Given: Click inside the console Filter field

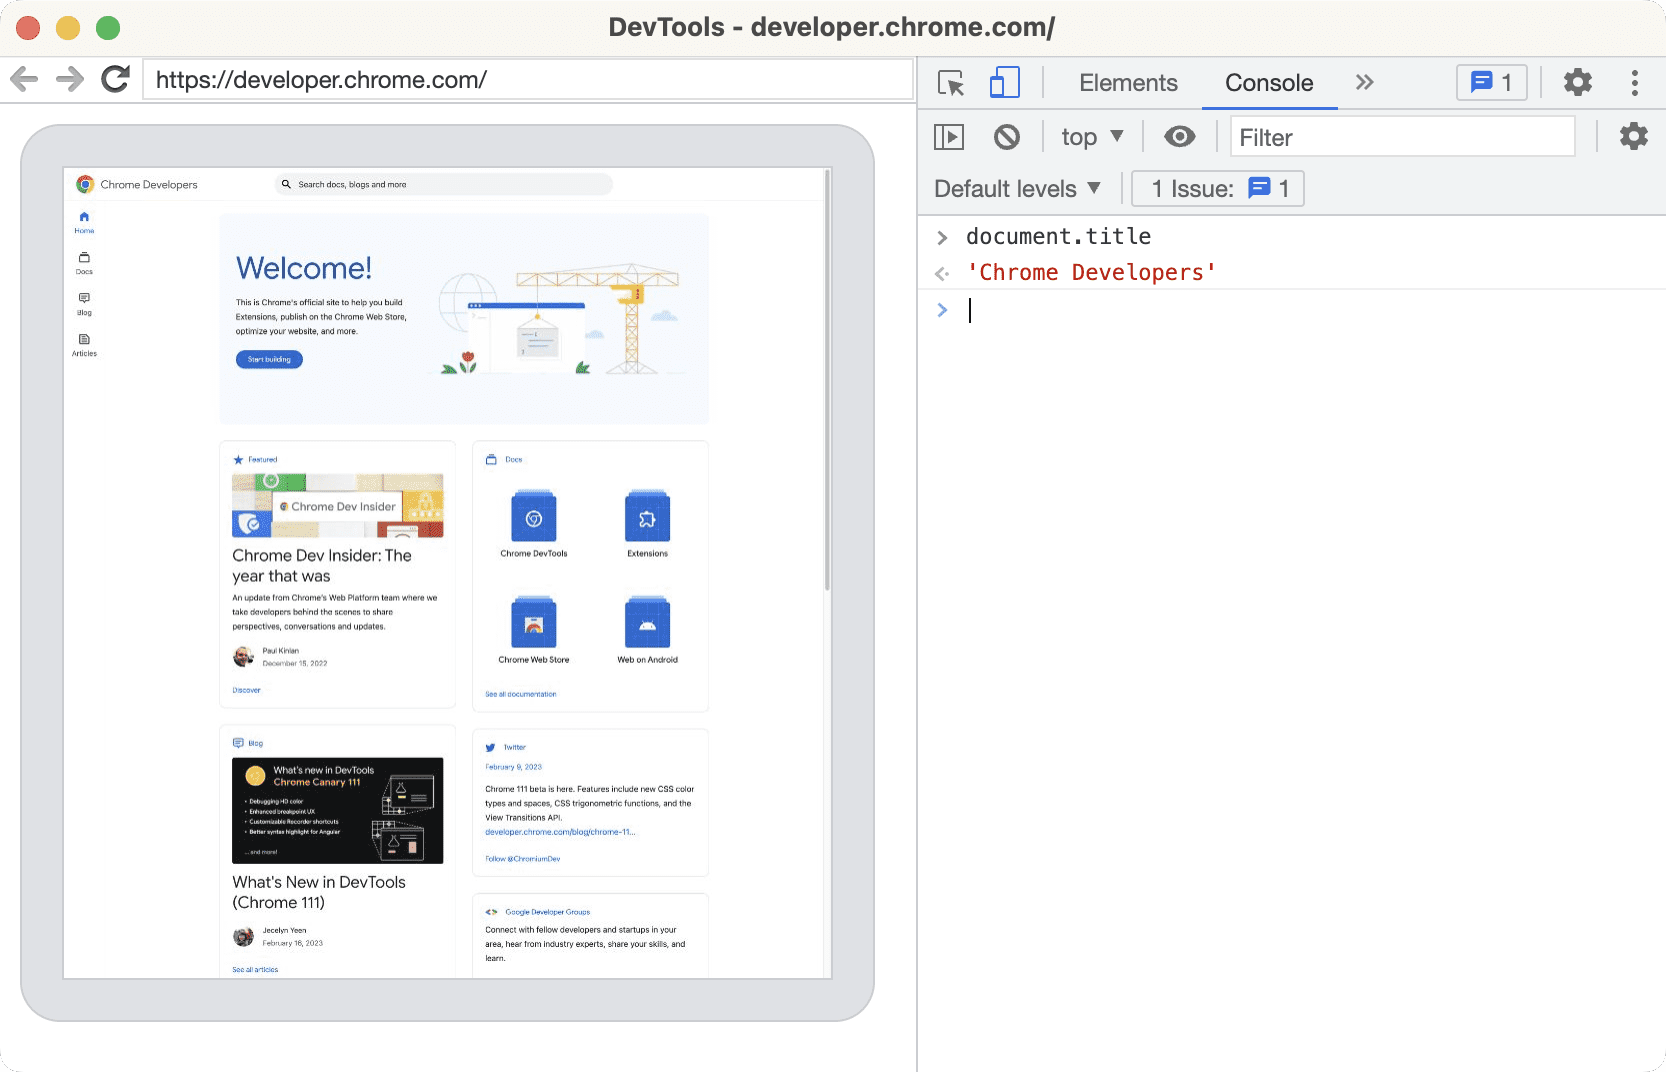Looking at the screenshot, I should [x=1400, y=136].
